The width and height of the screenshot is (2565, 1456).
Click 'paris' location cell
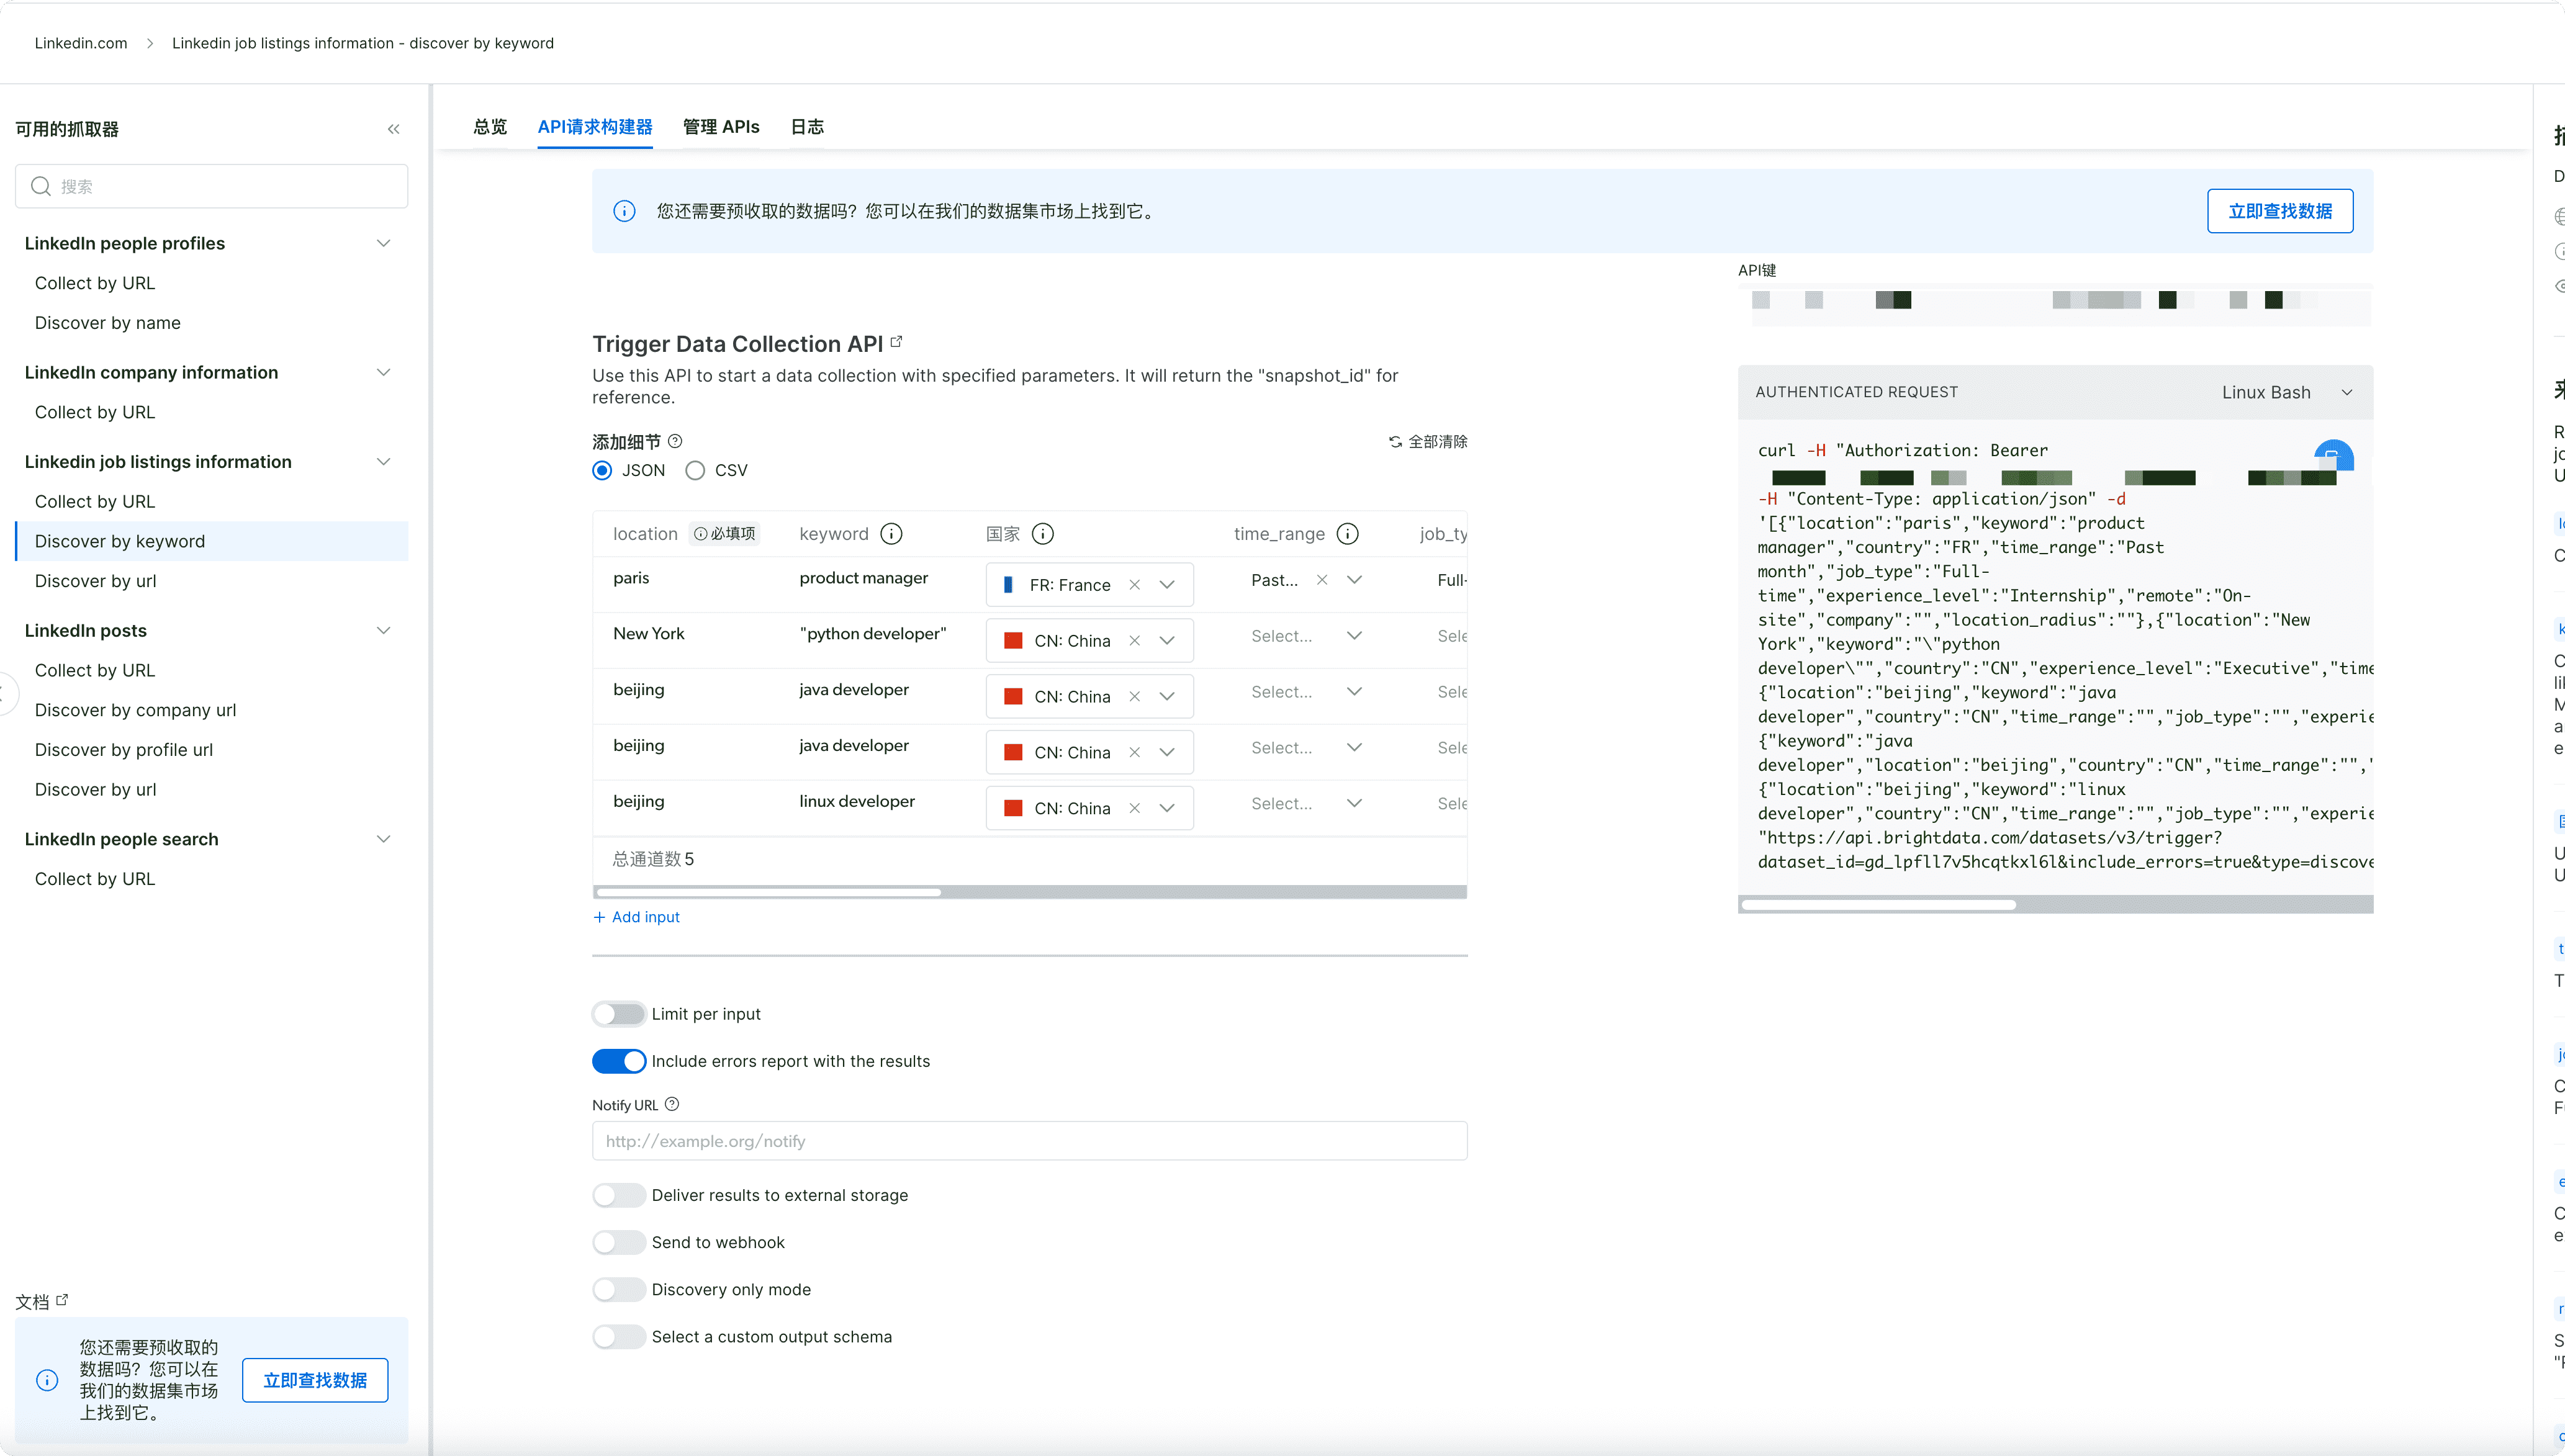(x=631, y=578)
